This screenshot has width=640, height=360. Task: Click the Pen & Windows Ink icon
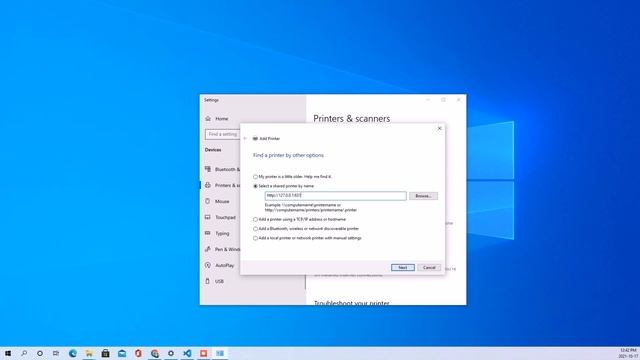[x=208, y=249]
